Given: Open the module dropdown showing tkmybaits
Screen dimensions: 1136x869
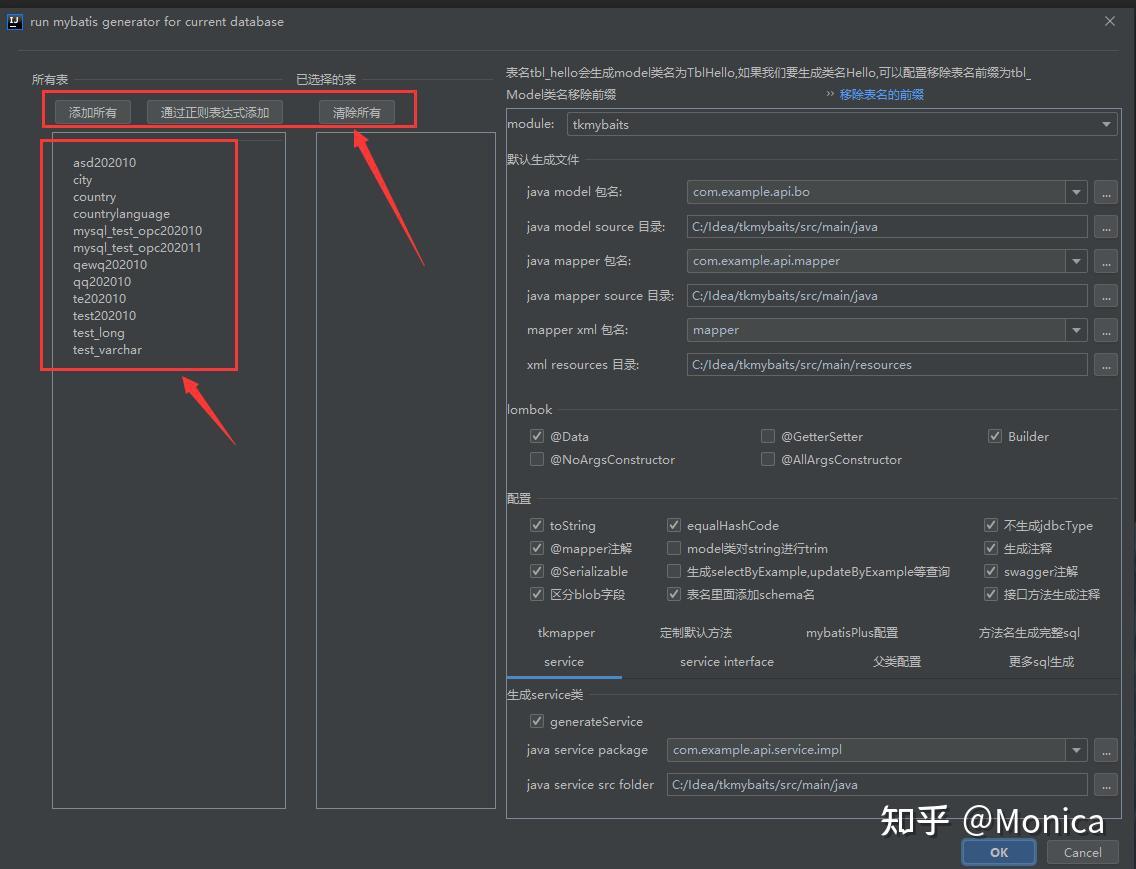Looking at the screenshot, I should point(842,125).
